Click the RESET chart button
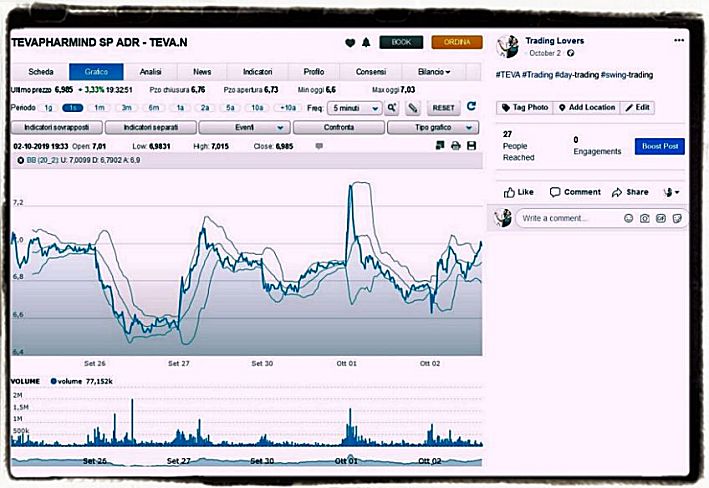Viewport: 709px width, 488px height. point(443,108)
